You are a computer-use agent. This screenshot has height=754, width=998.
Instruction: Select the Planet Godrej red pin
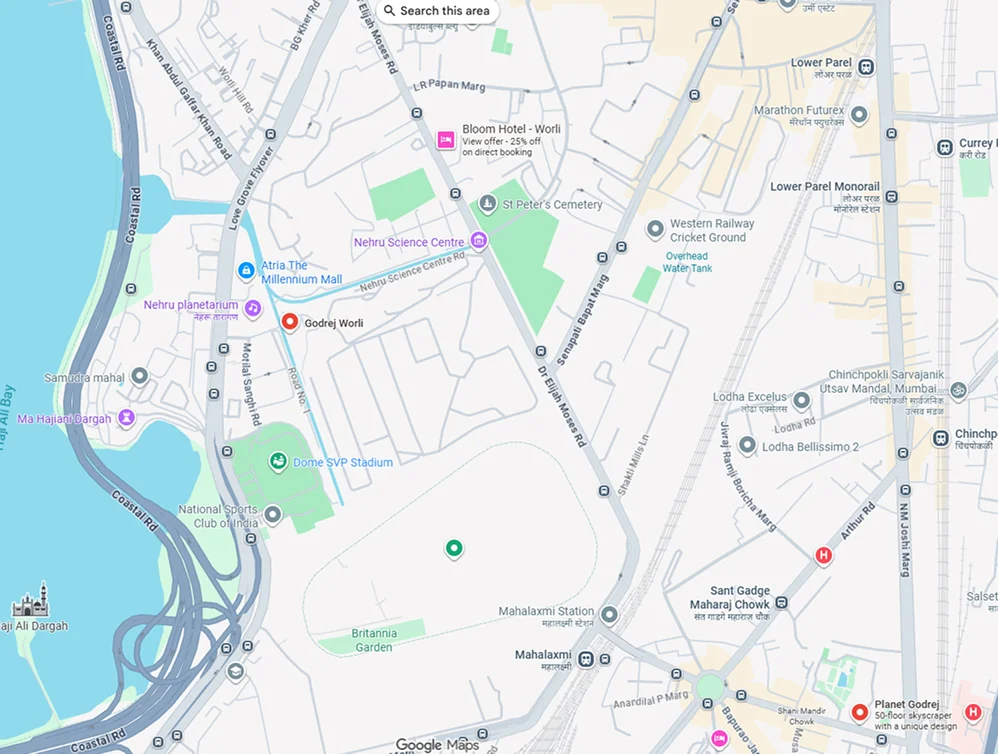[x=860, y=713]
